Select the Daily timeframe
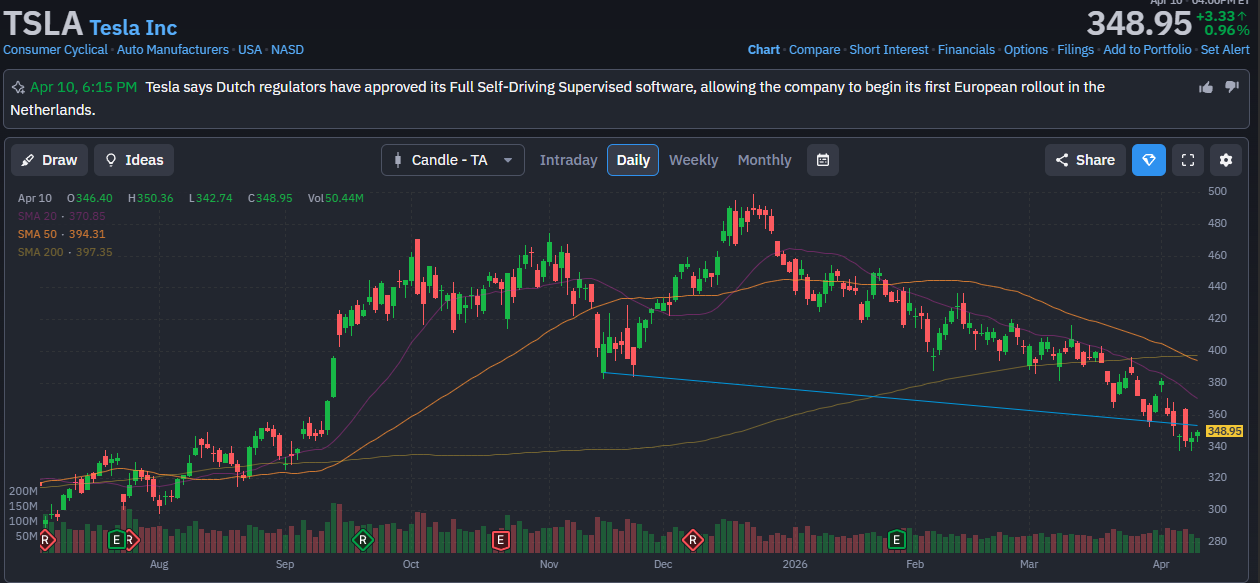Viewport: 1260px width, 583px height. tap(633, 160)
